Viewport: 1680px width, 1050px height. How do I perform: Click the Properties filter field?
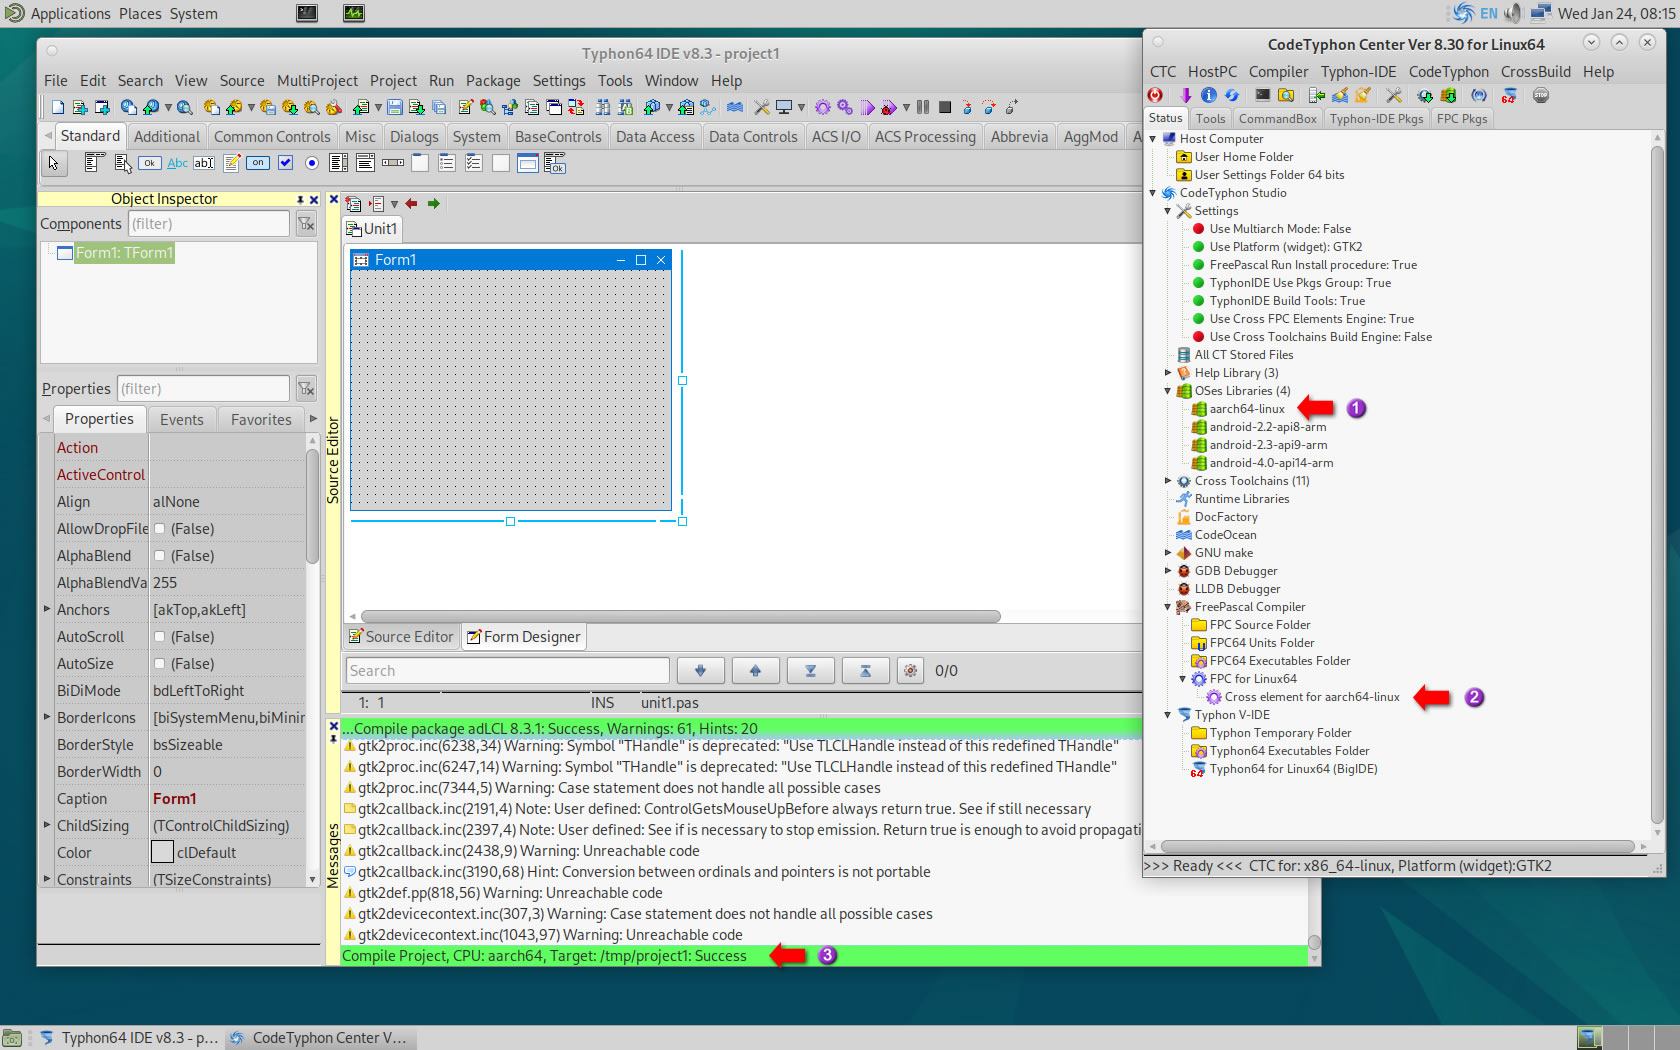(x=203, y=389)
